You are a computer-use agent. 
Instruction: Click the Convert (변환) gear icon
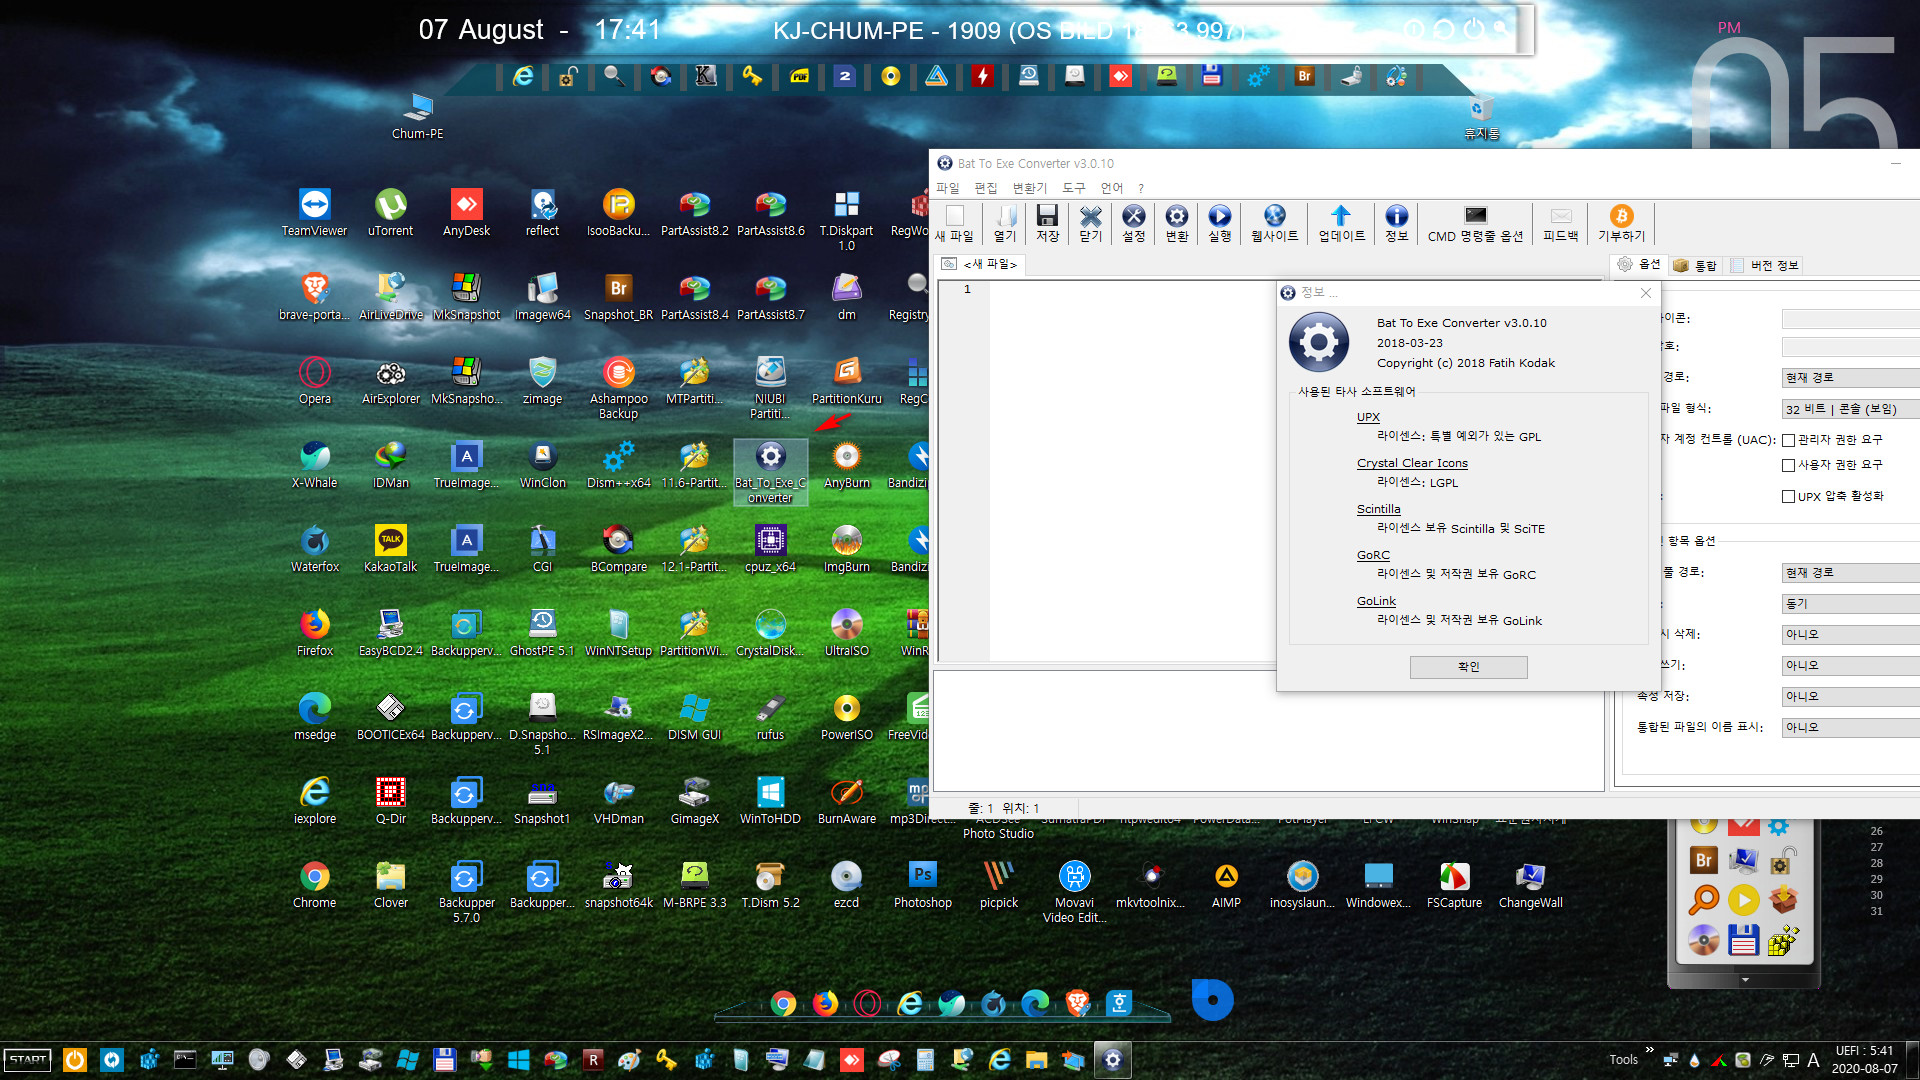pos(1177,223)
